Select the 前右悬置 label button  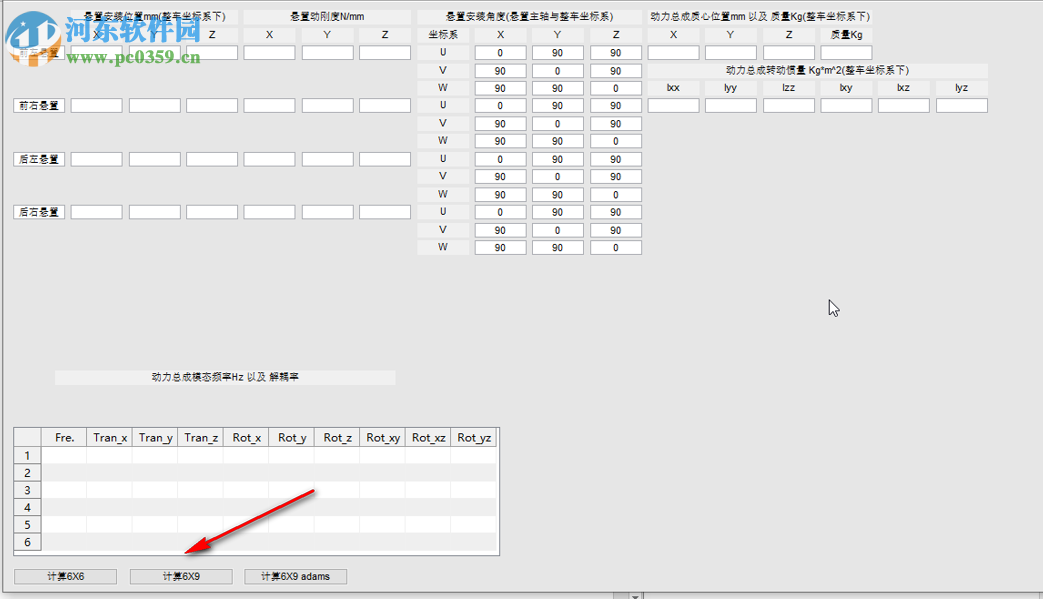coord(39,105)
